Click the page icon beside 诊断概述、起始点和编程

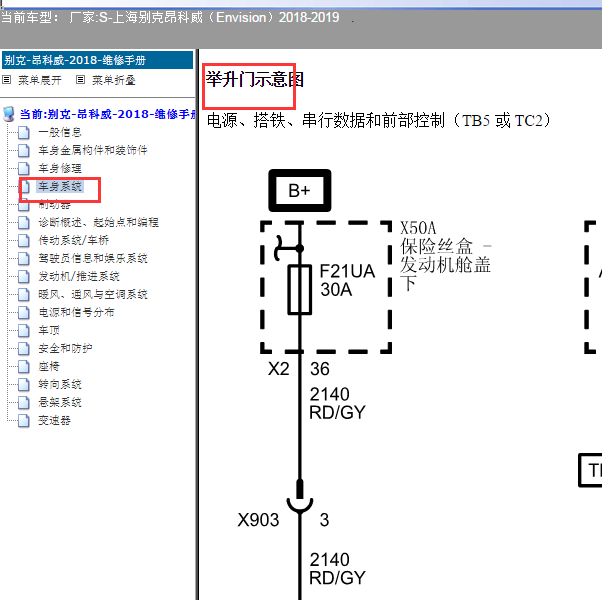click(24, 222)
